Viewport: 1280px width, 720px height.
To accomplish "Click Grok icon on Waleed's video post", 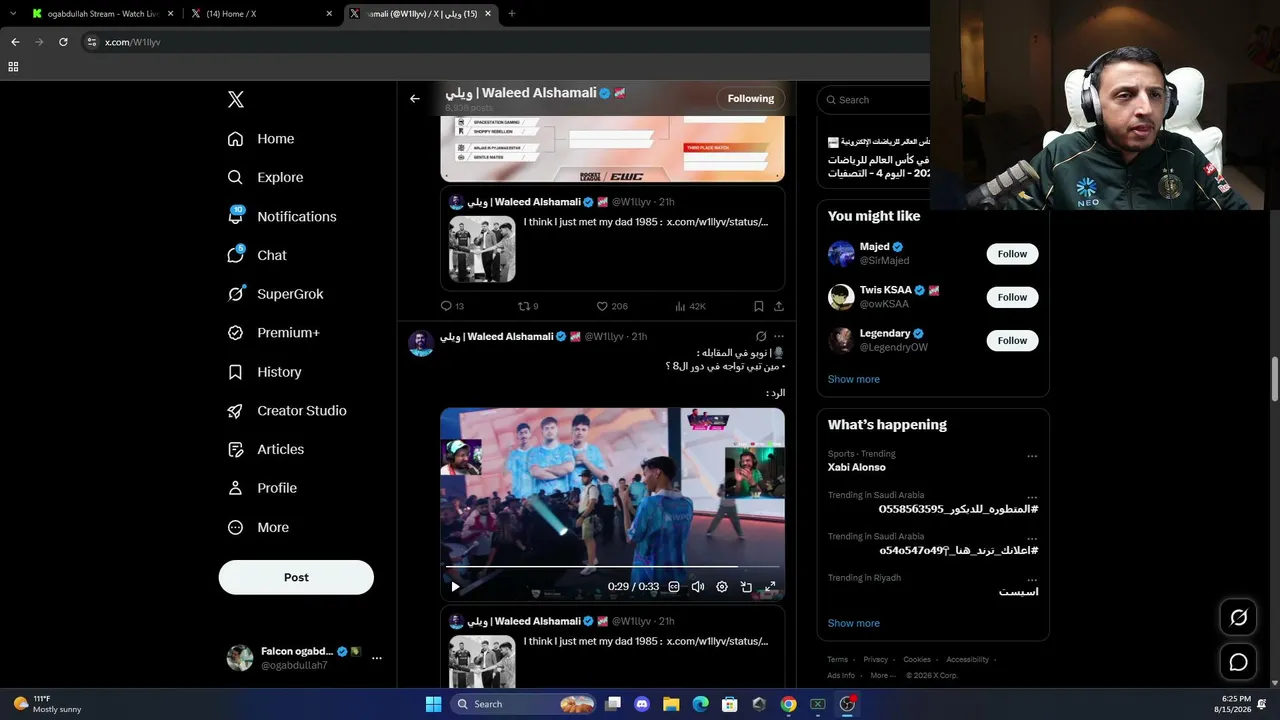I will pos(761,336).
